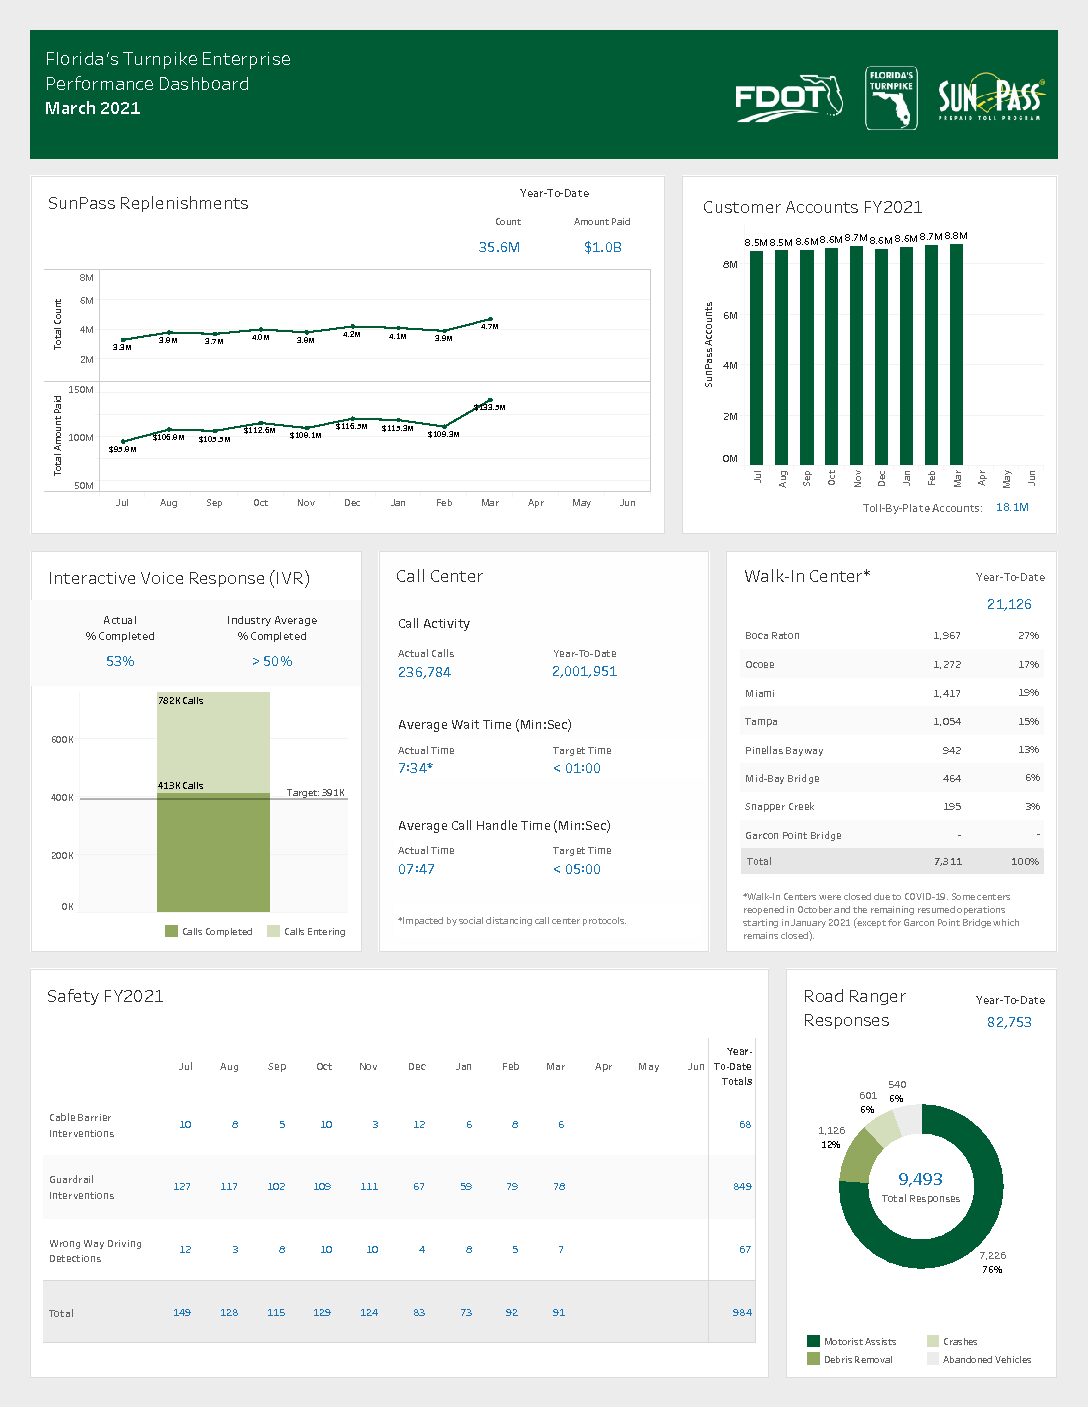This screenshot has height=1408, width=1088.
Task: Click the Customer Accounts FY2021 panel title
Action: [x=813, y=207]
